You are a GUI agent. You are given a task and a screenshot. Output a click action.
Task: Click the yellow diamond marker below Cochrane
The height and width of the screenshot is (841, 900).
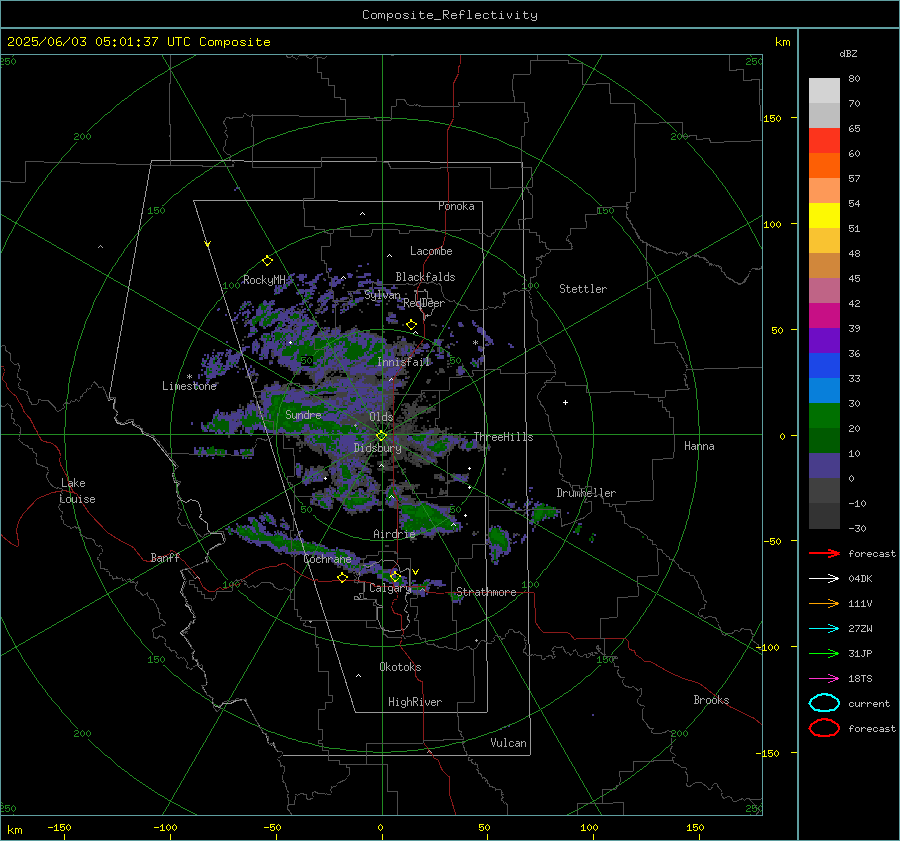tap(342, 577)
